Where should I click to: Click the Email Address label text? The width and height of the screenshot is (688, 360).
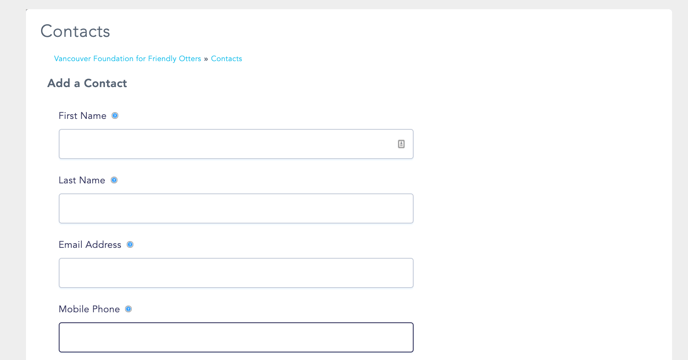90,245
